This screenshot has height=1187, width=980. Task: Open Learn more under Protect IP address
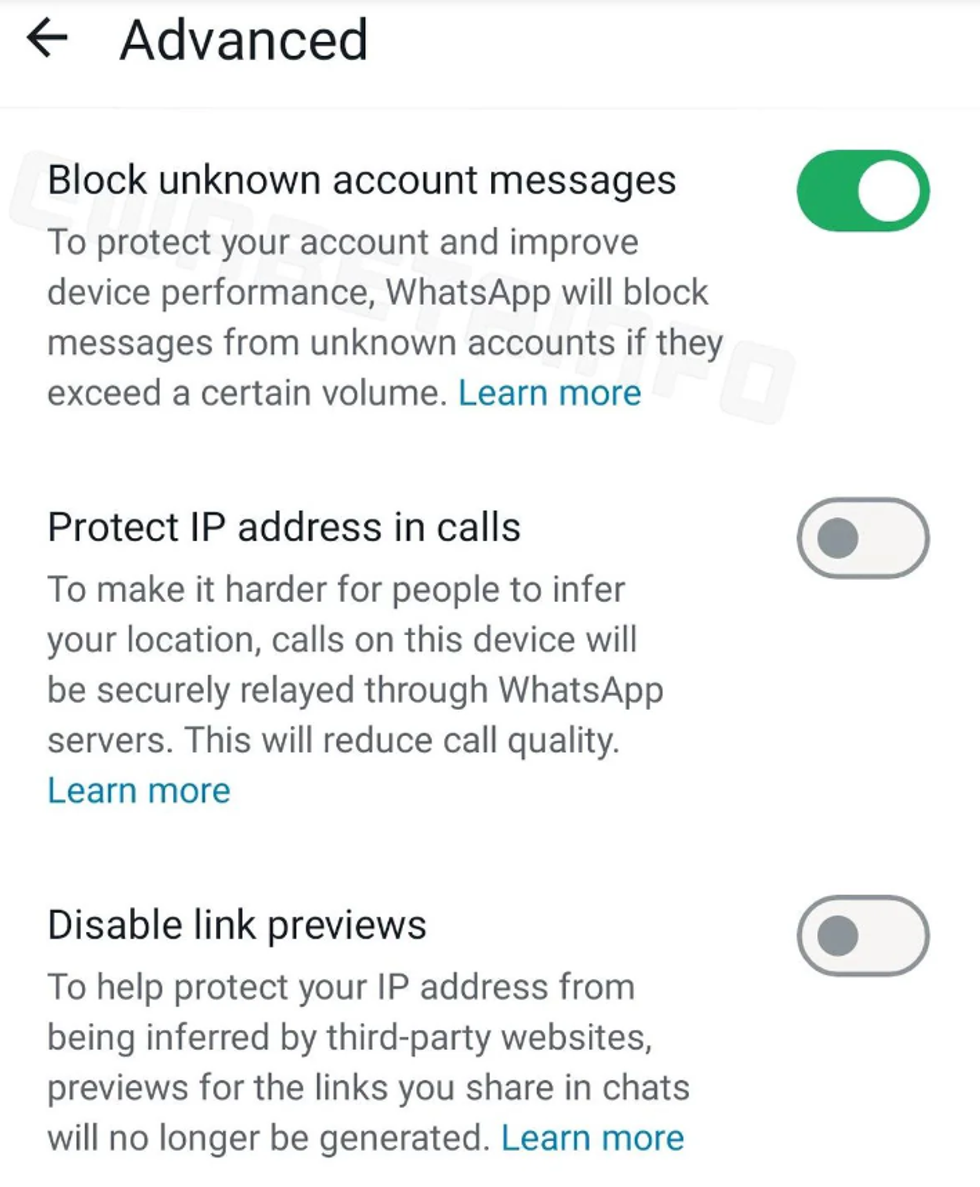138,790
